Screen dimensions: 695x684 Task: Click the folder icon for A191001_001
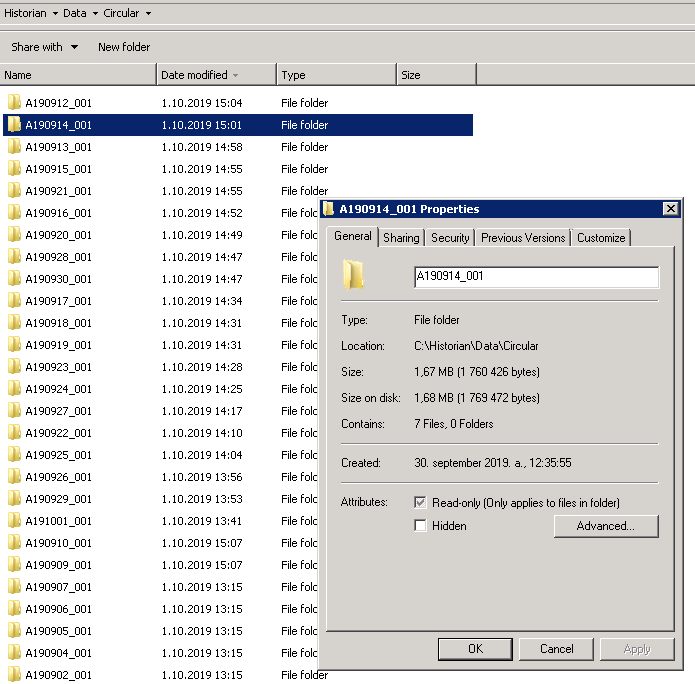tap(14, 521)
